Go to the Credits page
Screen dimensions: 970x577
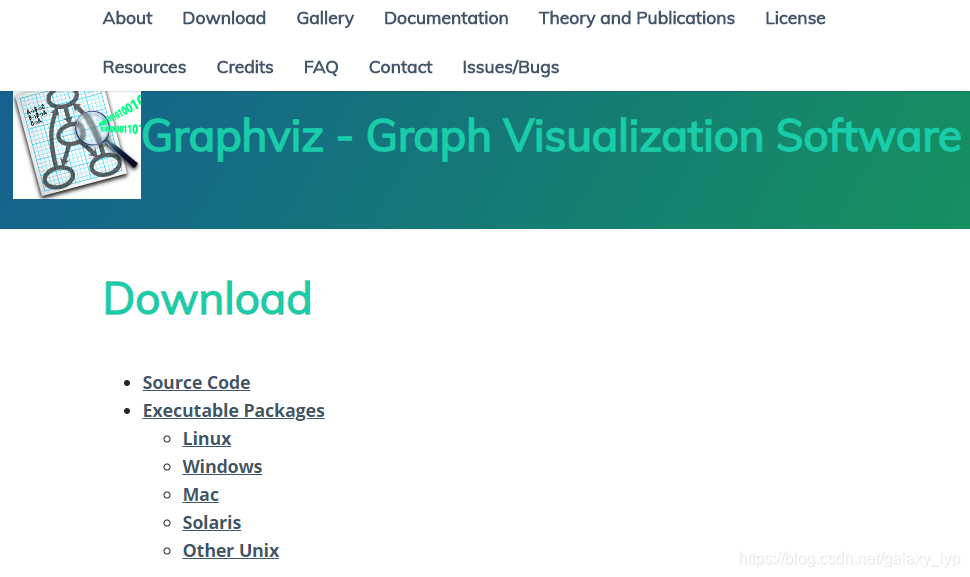click(244, 67)
